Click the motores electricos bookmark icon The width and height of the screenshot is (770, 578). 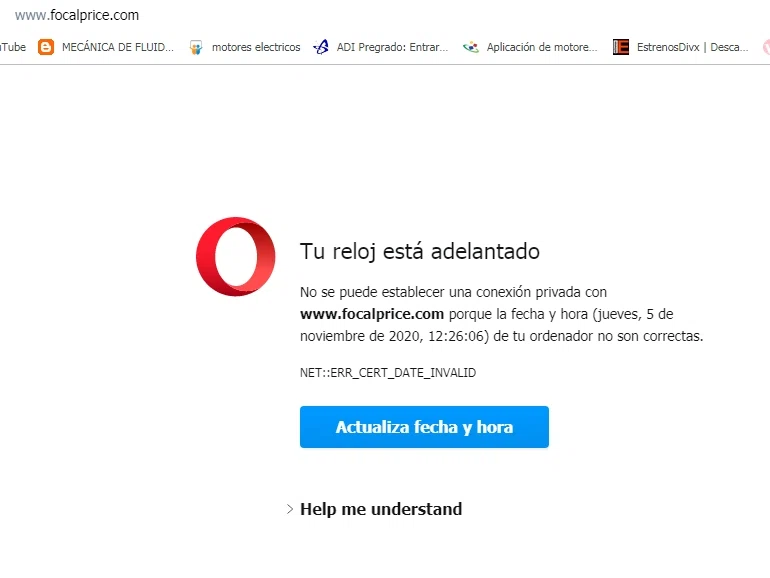196,47
